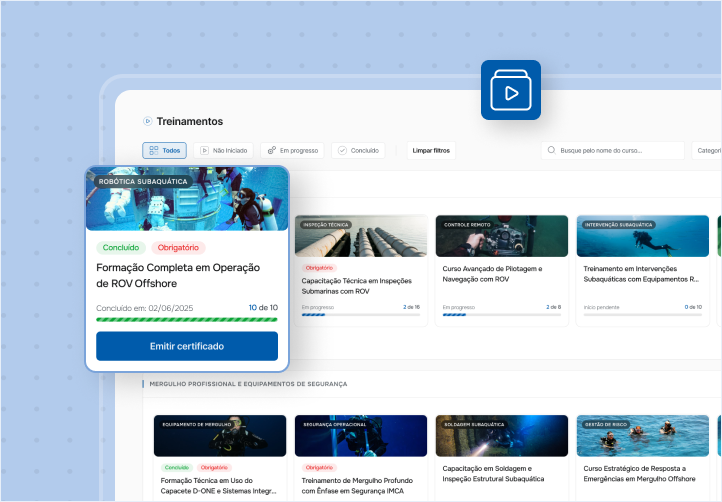Image resolution: width=722 pixels, height=502 pixels.
Task: Click checkmark icon in Concluído filter
Action: 342,151
